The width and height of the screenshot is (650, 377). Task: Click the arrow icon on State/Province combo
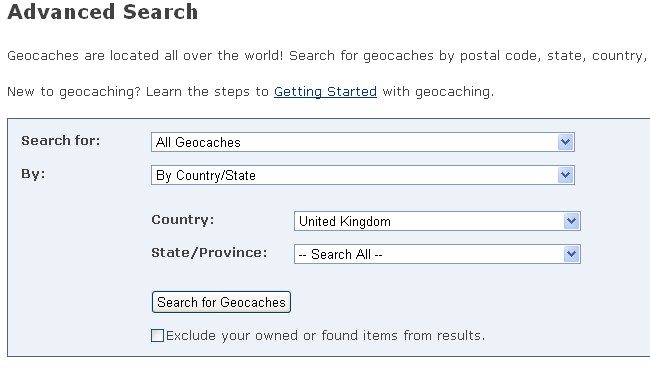(571, 254)
